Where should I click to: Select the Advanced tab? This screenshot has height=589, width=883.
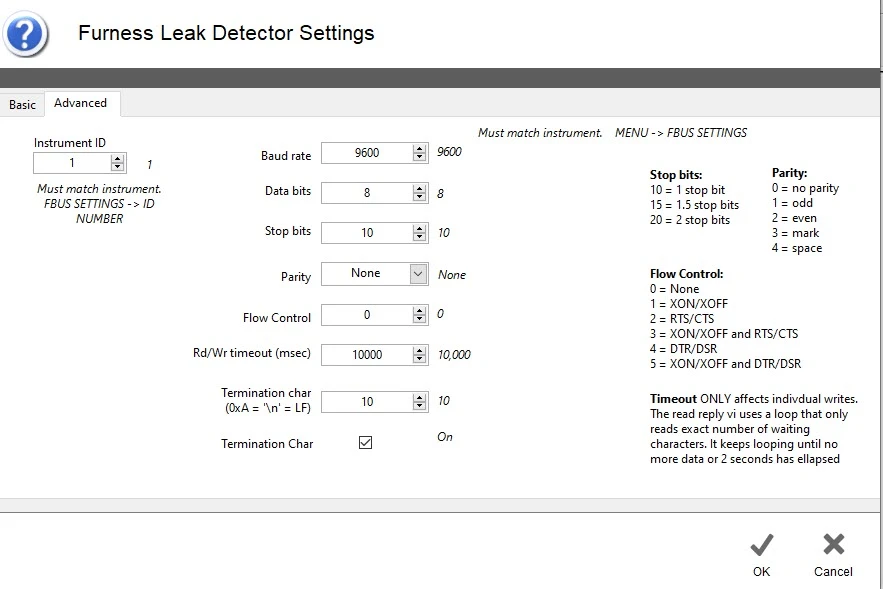(80, 103)
